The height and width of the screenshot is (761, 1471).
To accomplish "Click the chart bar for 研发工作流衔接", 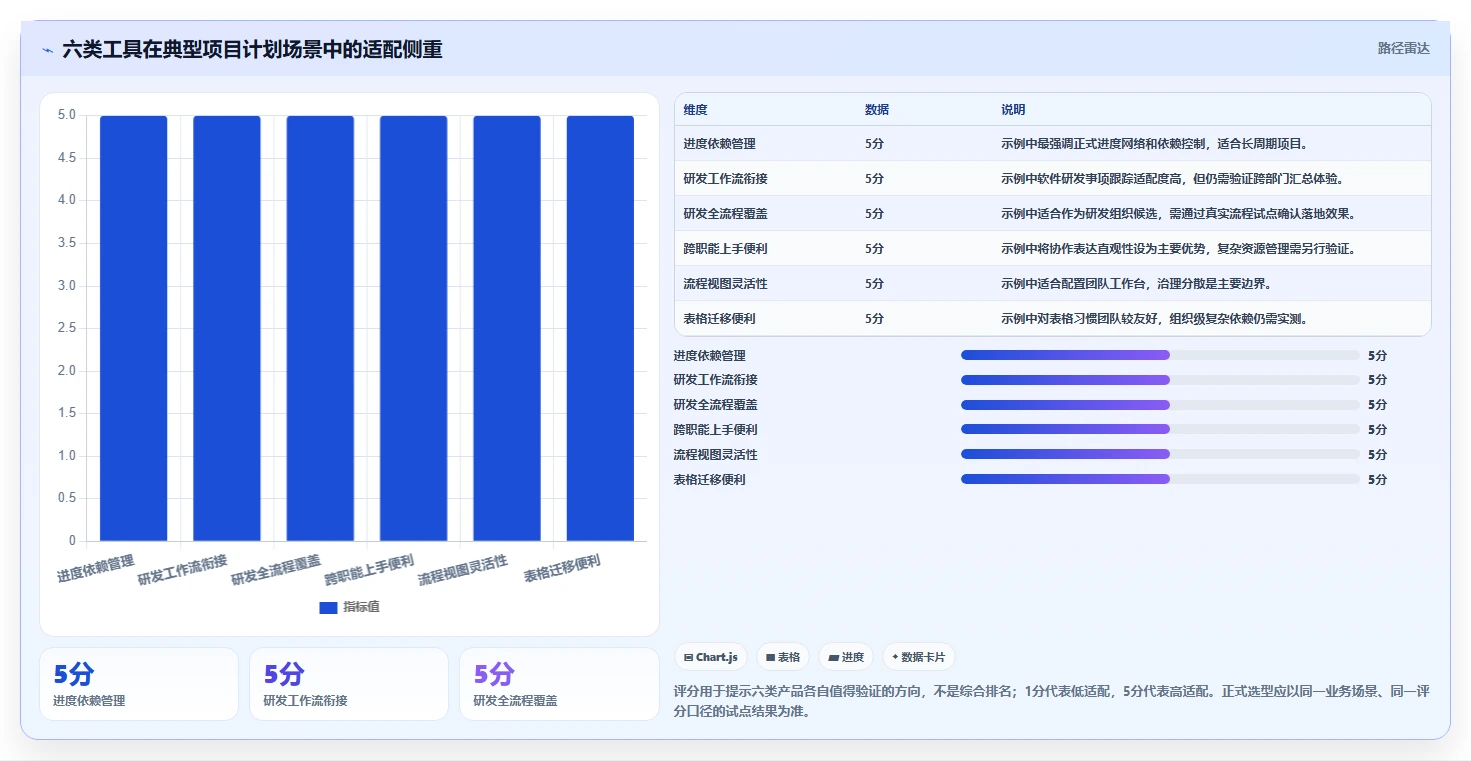I will click(x=227, y=328).
